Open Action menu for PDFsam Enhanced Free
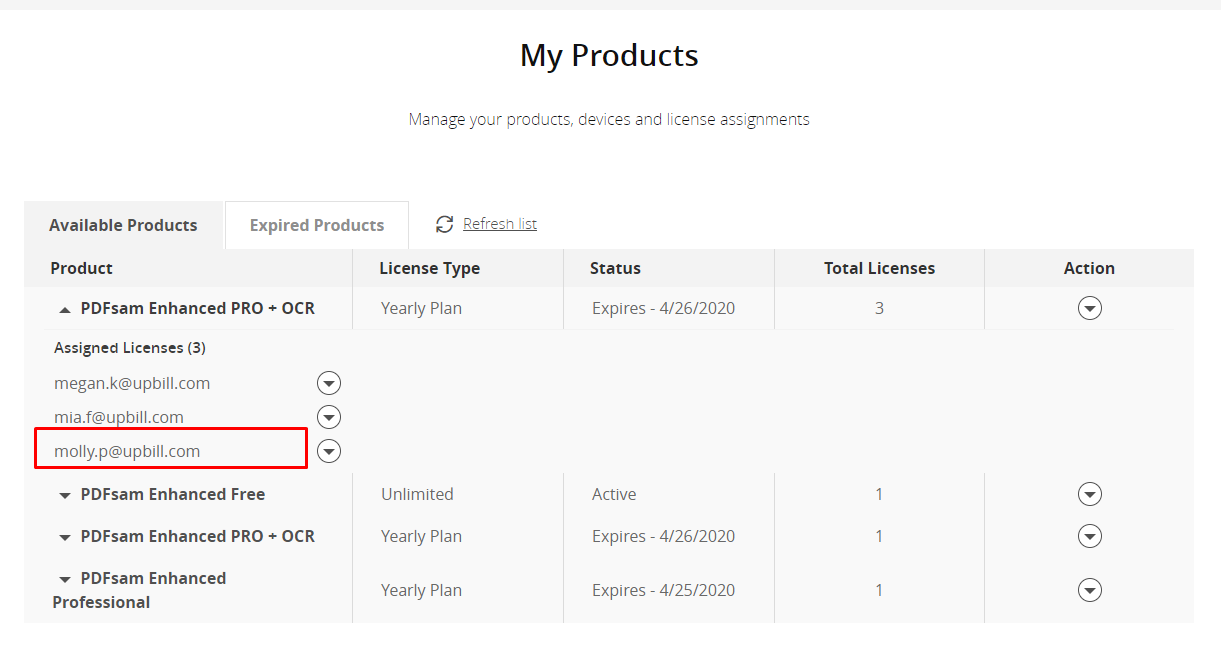 tap(1090, 494)
